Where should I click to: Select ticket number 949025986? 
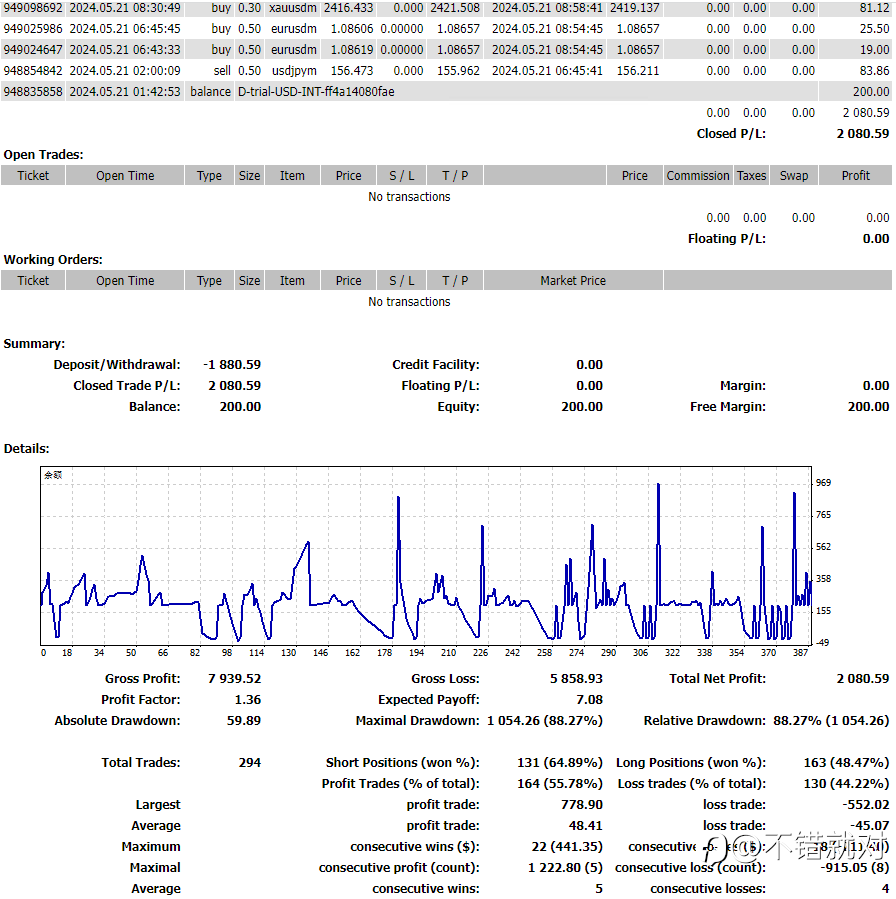coord(33,29)
